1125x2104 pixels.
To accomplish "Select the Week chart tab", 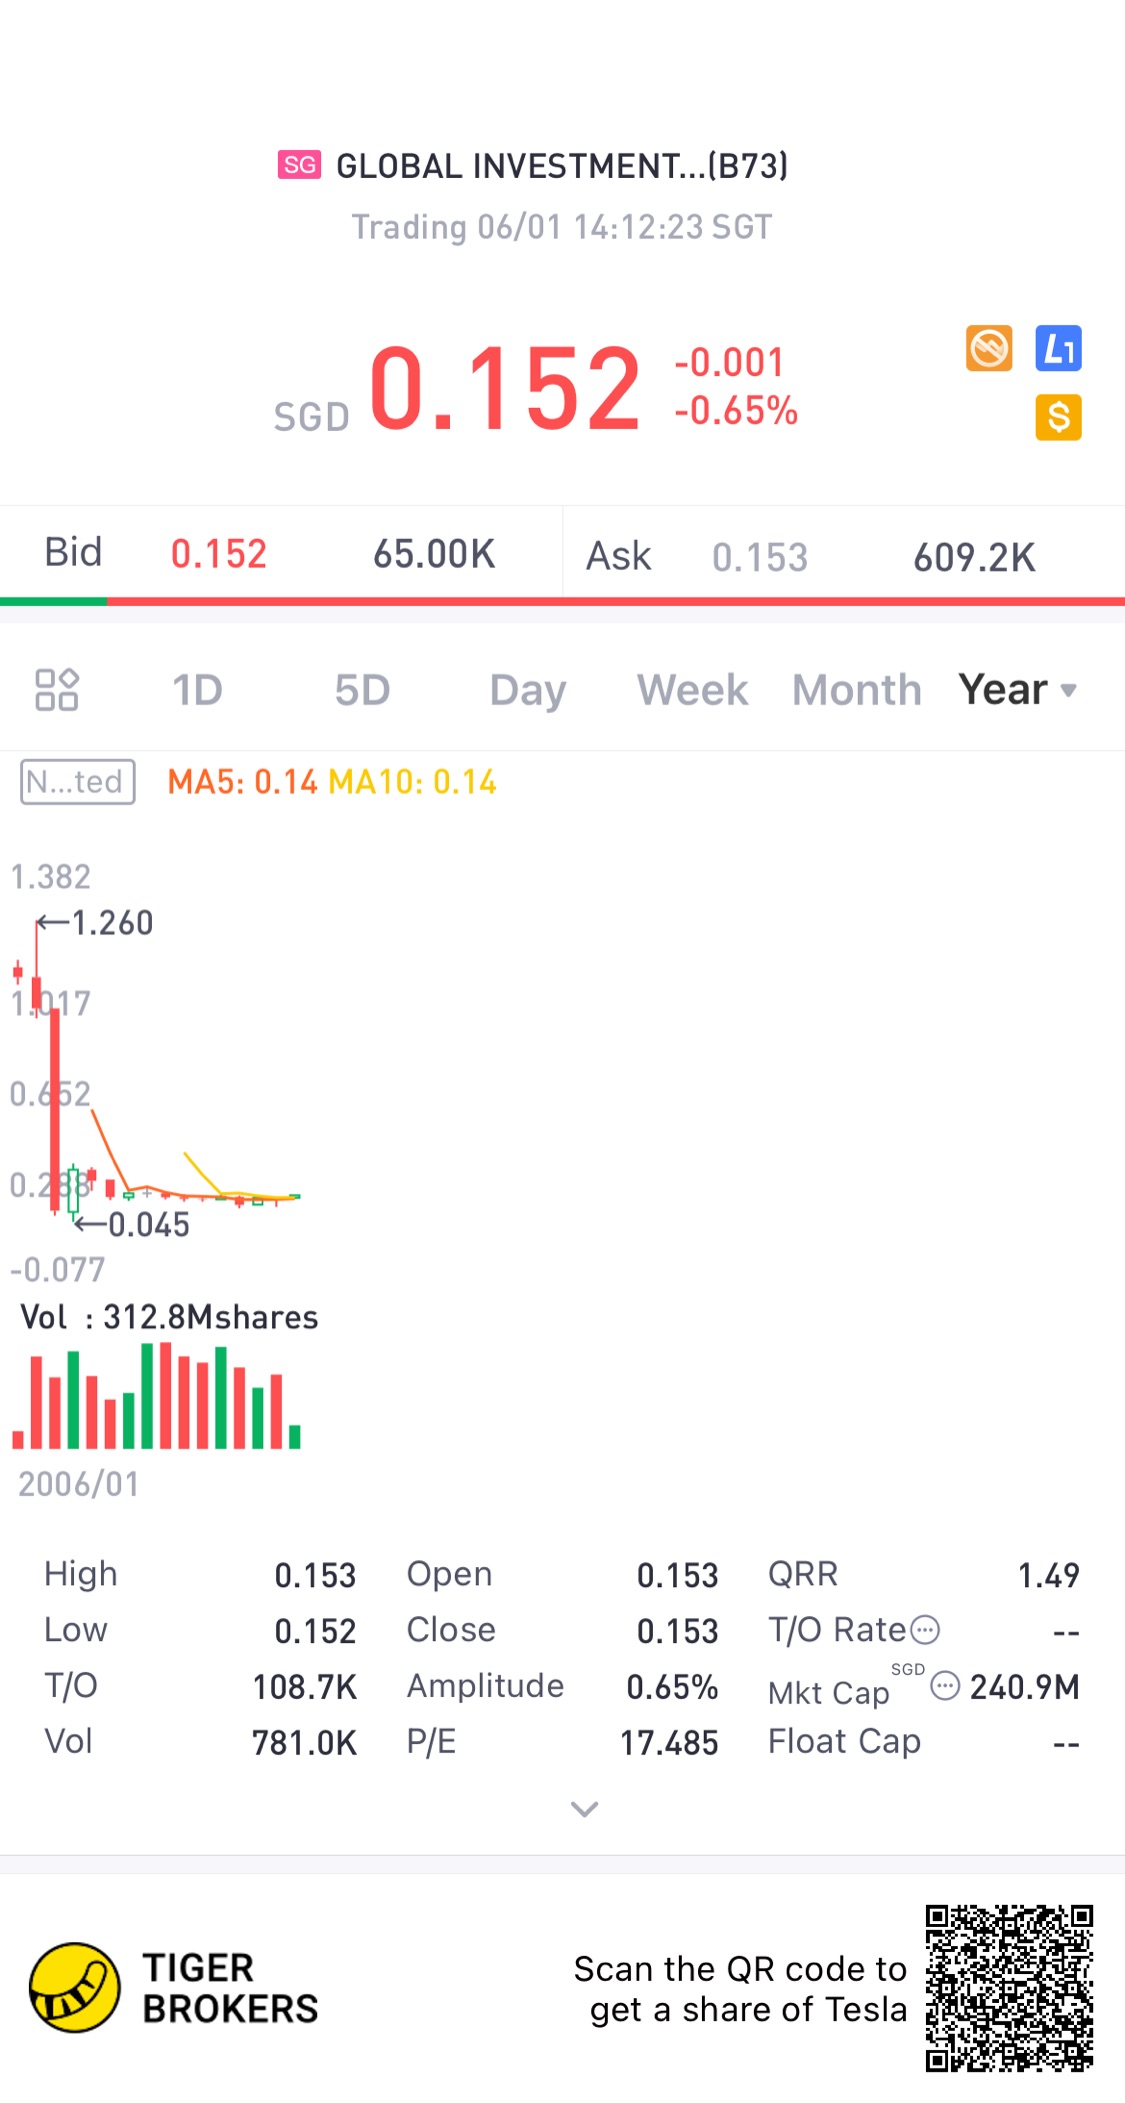I will [x=692, y=690].
